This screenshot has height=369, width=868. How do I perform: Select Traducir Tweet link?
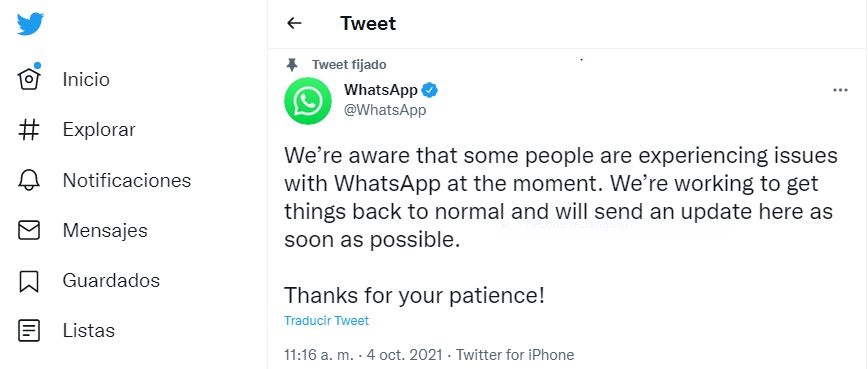click(327, 320)
